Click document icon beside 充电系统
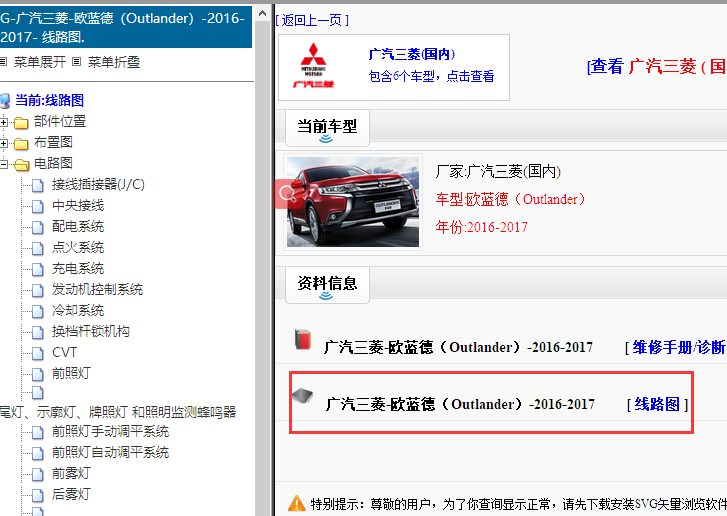Screen dimensions: 727x516 click(x=38, y=269)
